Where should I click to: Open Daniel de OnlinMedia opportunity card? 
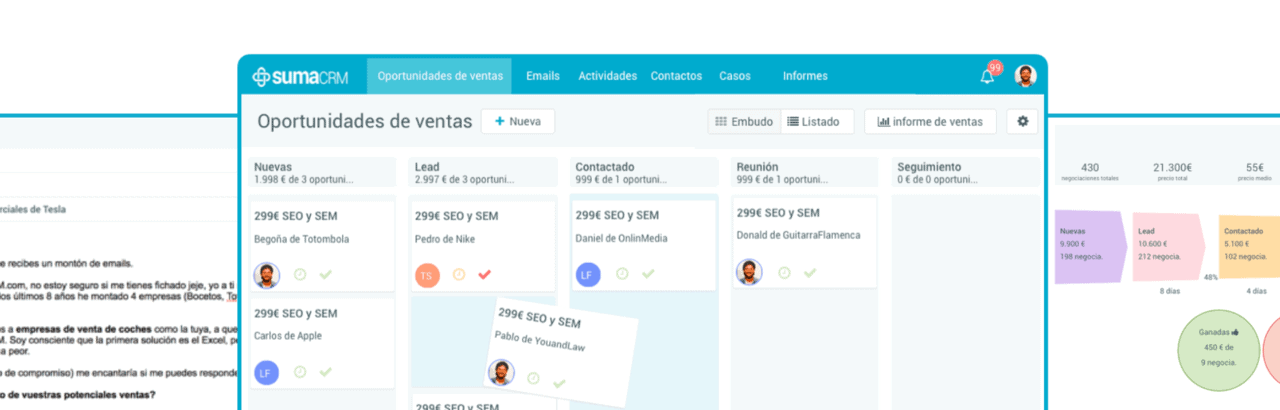coord(644,244)
